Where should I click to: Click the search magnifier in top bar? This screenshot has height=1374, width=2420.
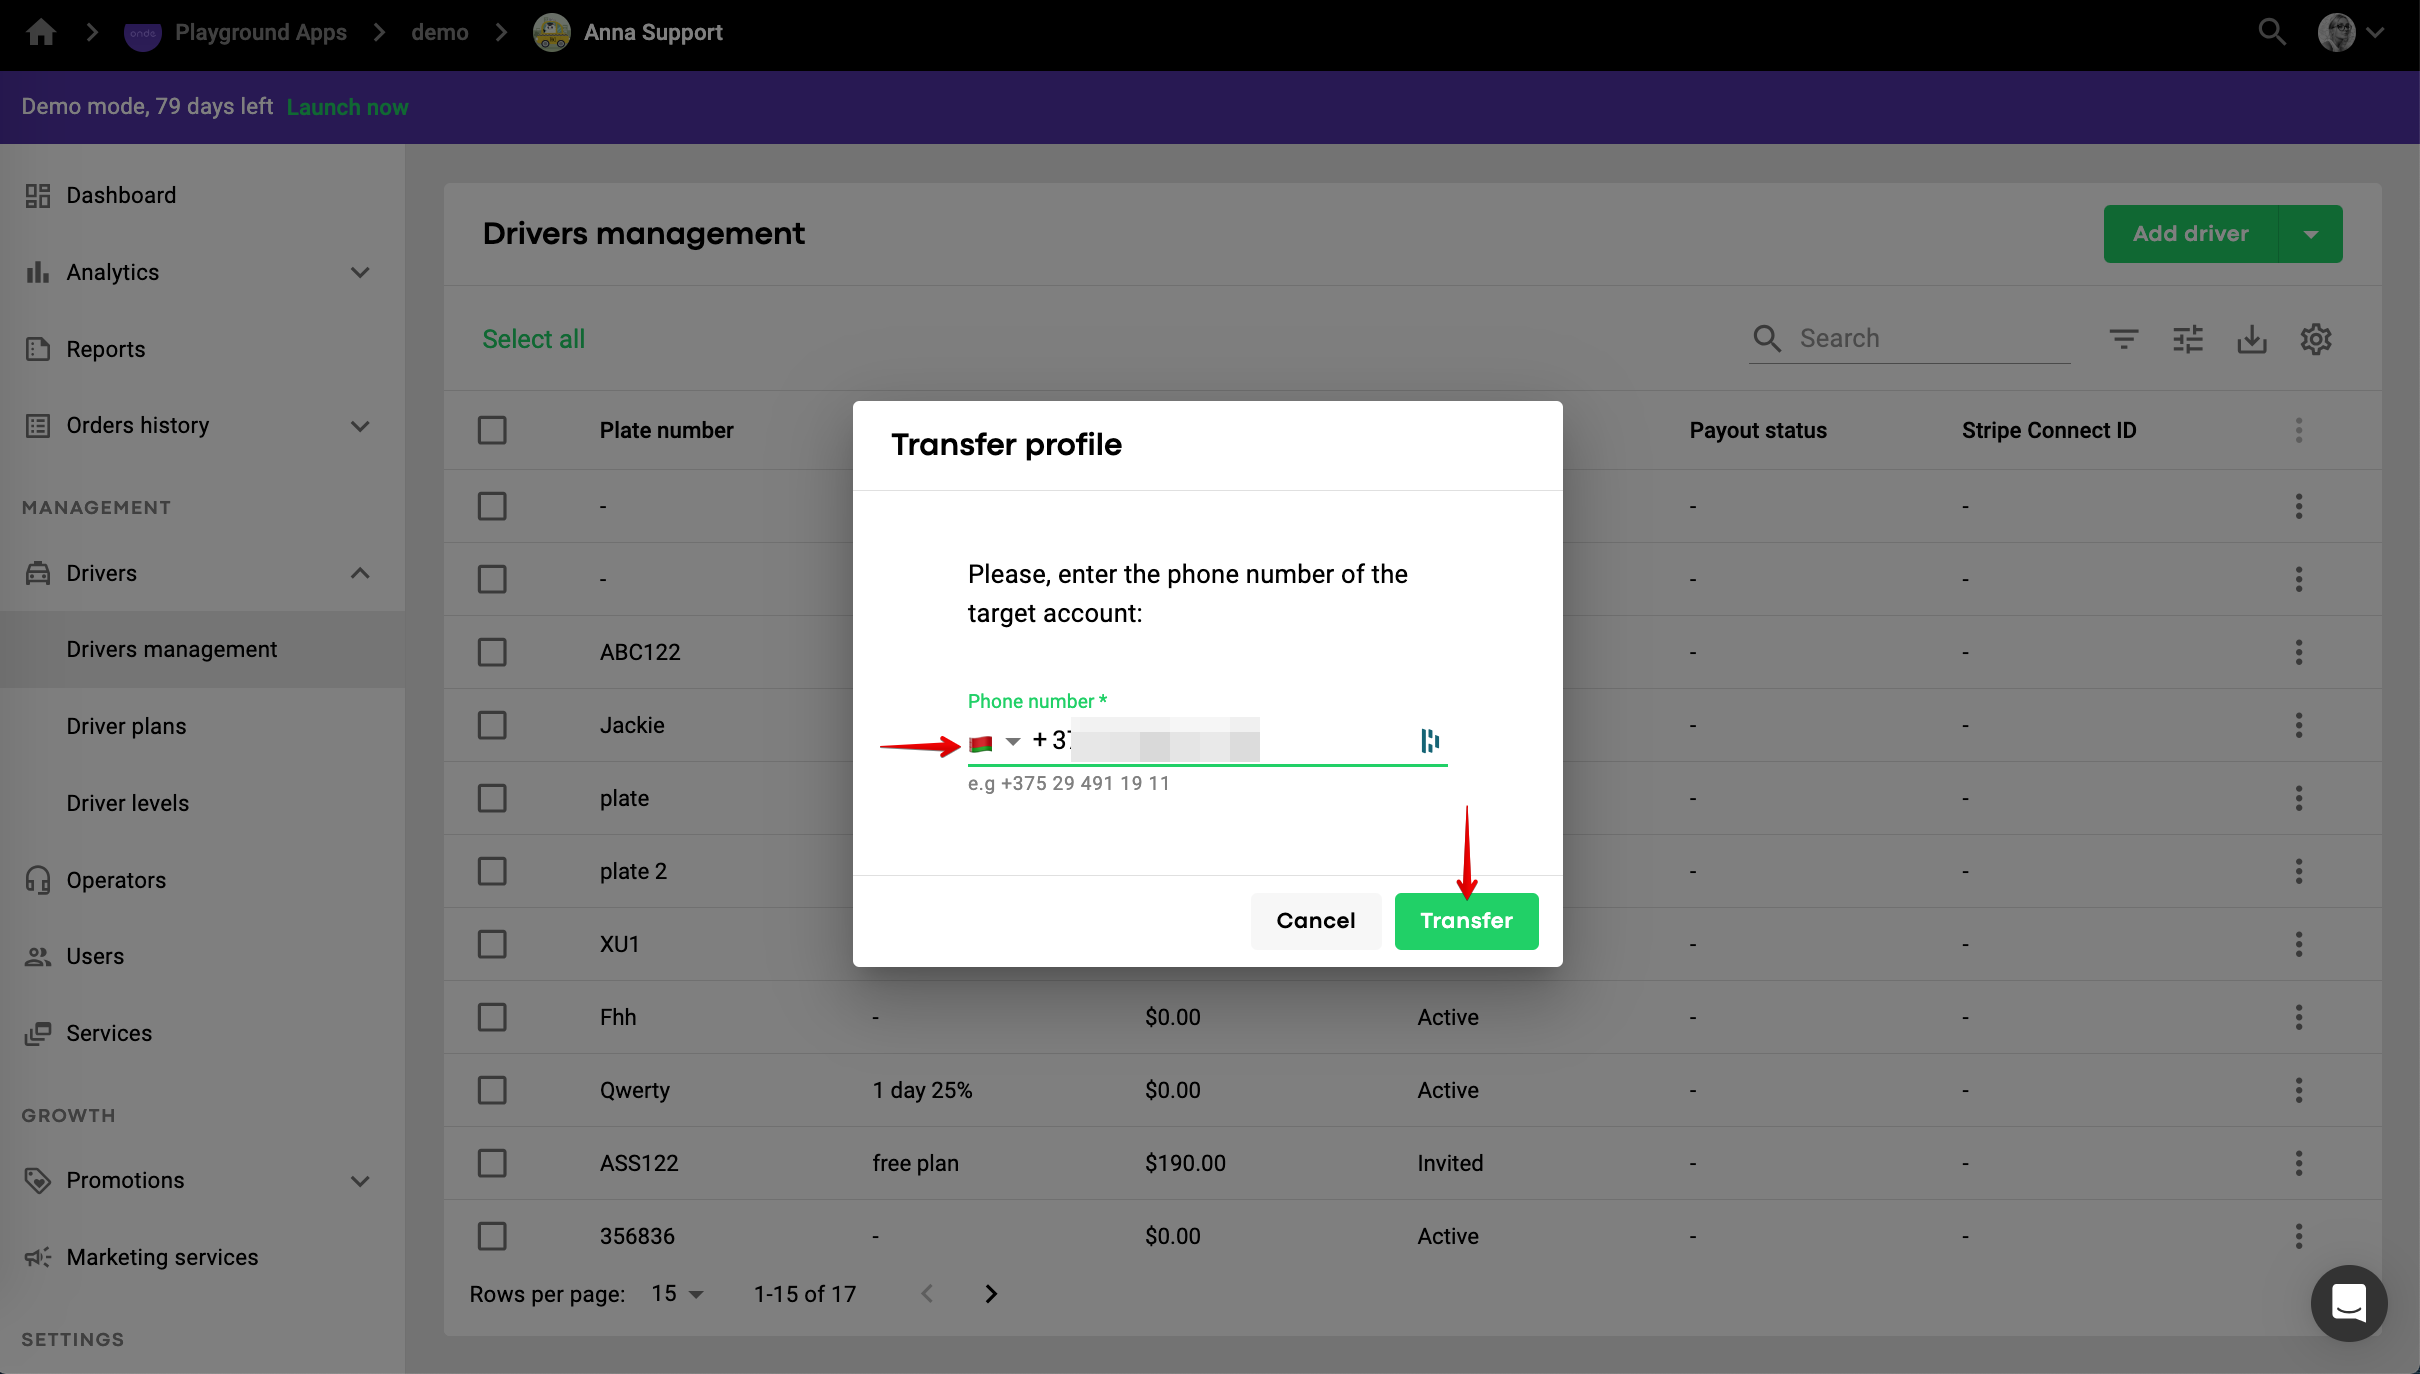[2271, 33]
